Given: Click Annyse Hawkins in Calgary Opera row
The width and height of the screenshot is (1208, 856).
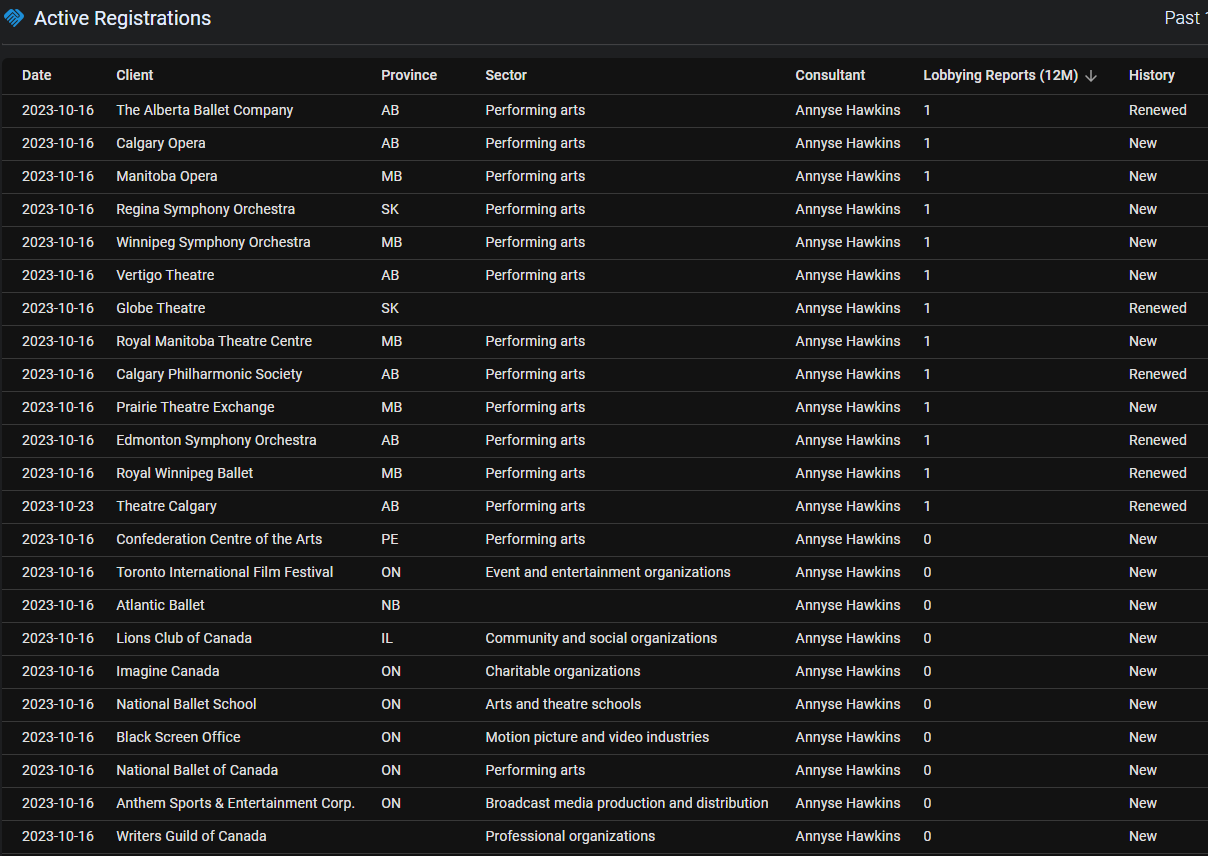Looking at the screenshot, I should [x=848, y=143].
